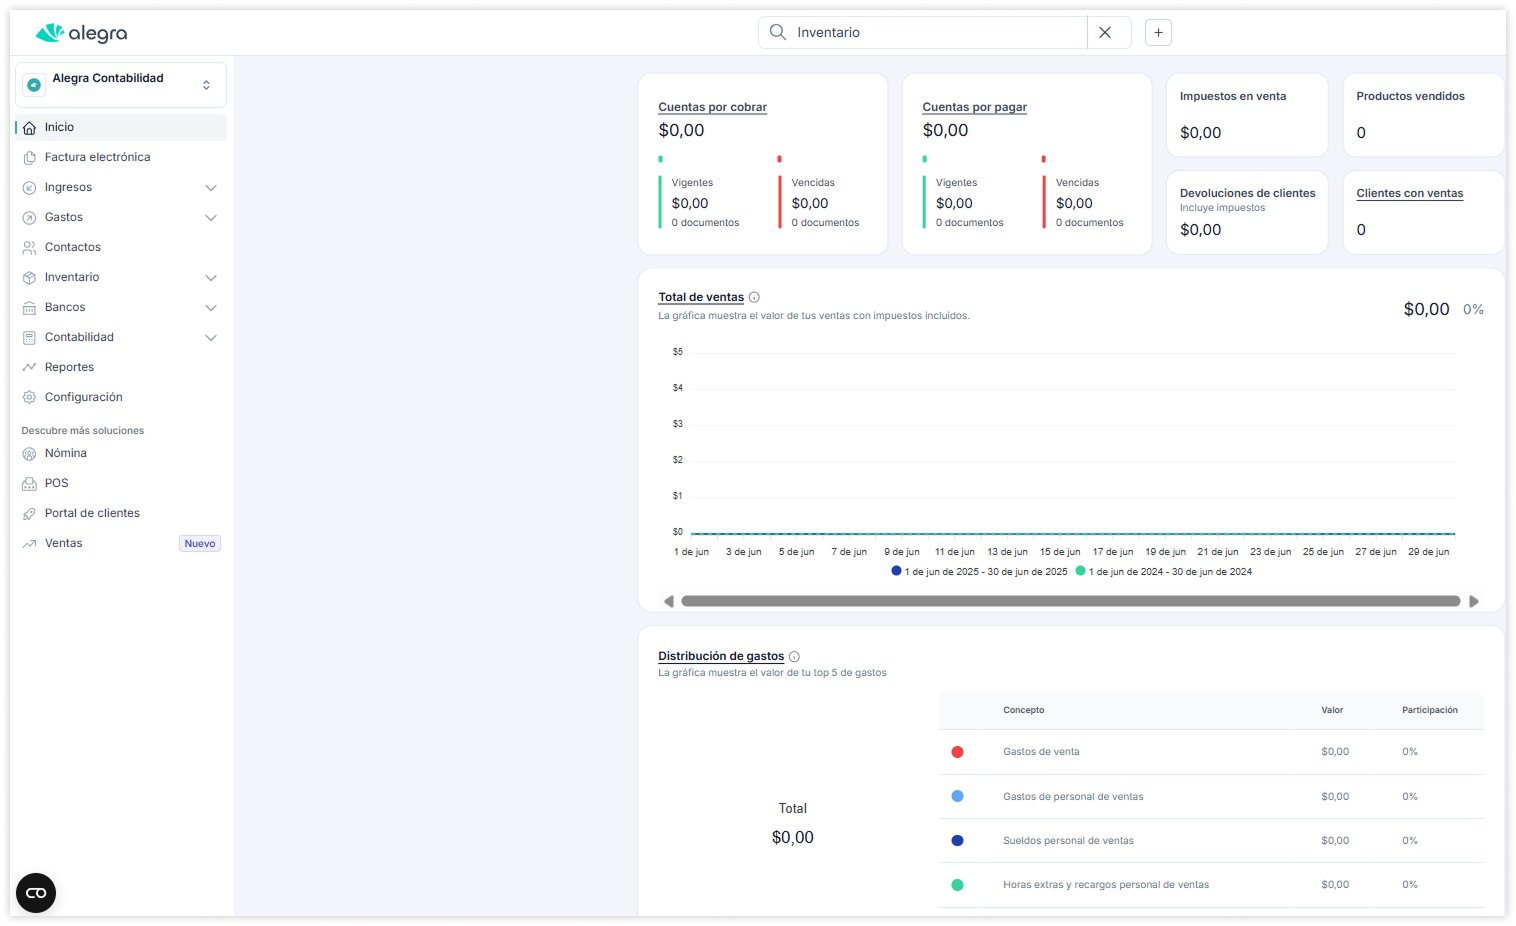Click the Inicio home icon
Viewport: 1516px width, 926px height.
[29, 128]
